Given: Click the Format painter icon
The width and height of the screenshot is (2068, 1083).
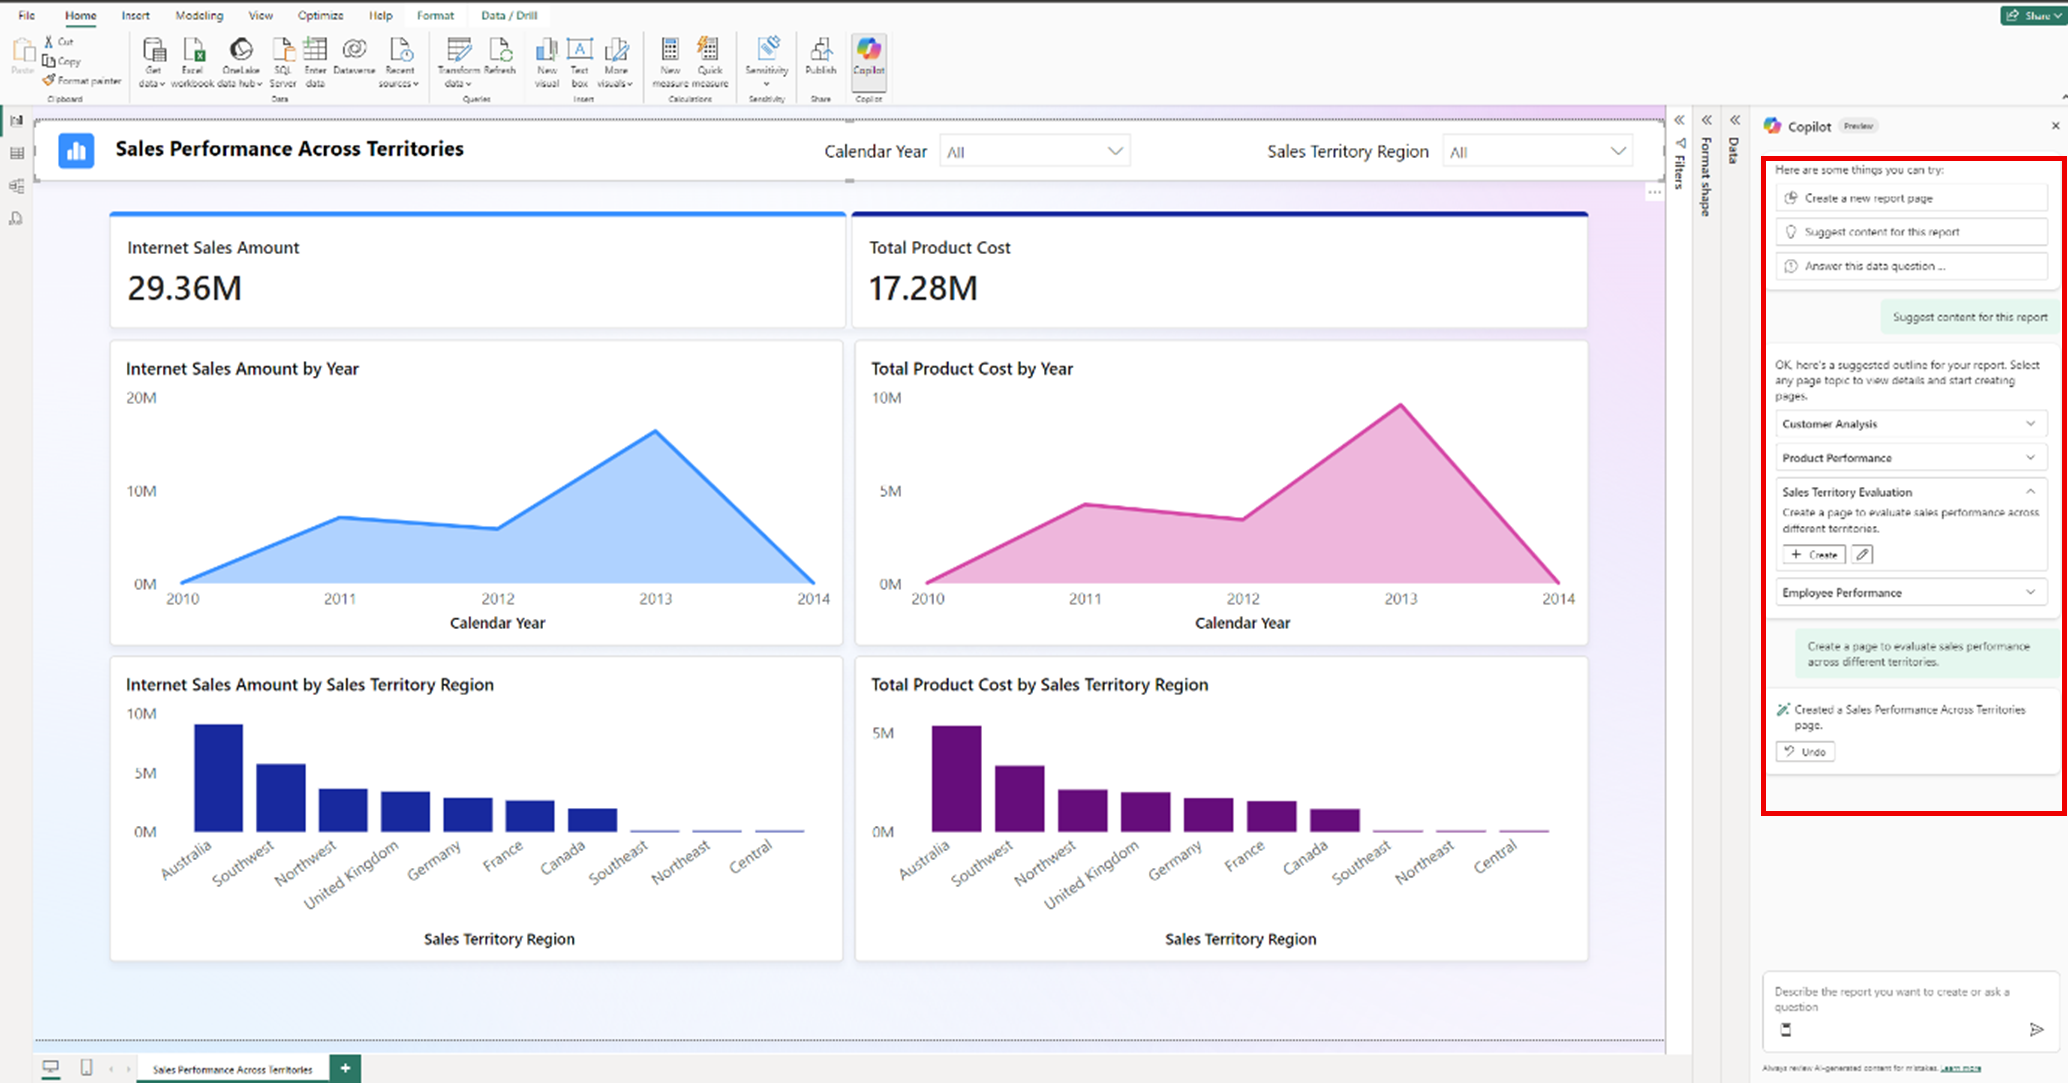Looking at the screenshot, I should pyautogui.click(x=82, y=80).
